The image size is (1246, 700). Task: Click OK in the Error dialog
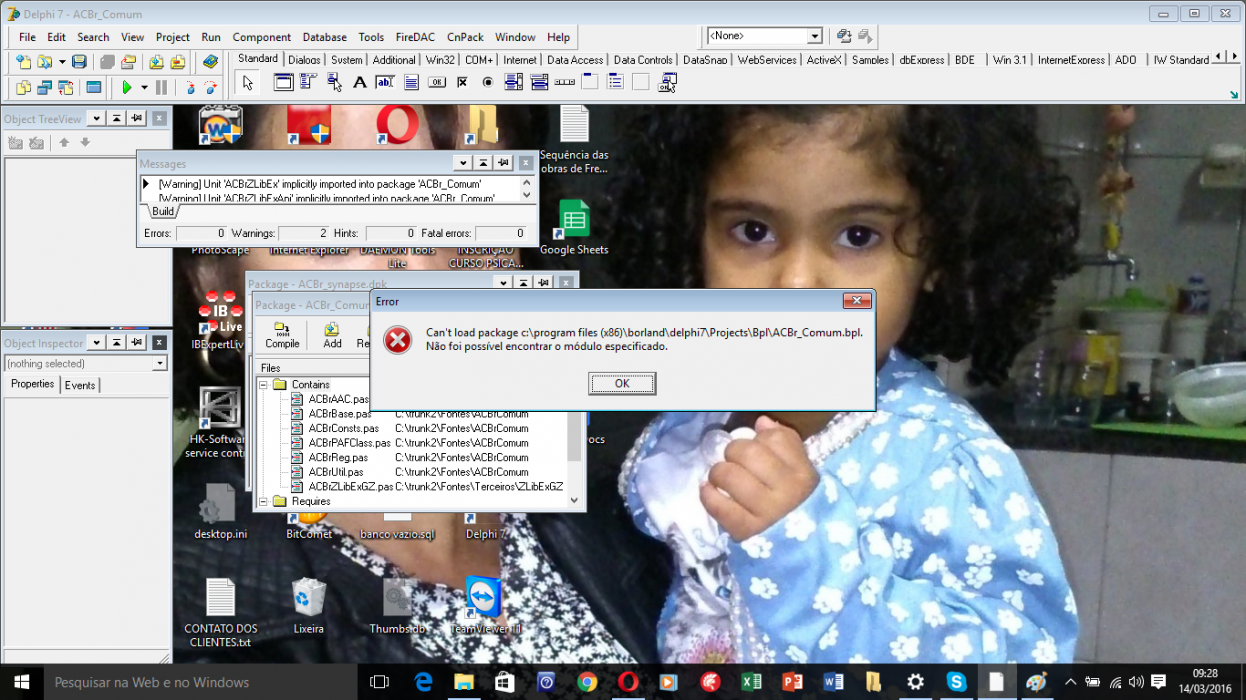click(622, 383)
